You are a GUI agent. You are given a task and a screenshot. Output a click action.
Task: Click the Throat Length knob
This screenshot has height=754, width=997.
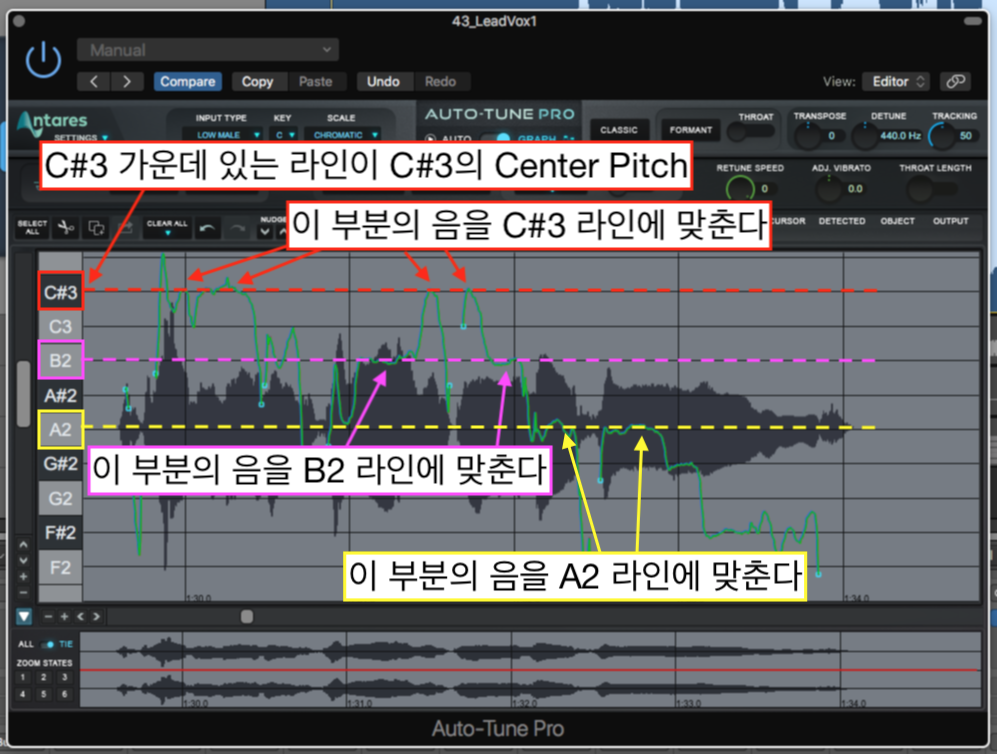921,189
